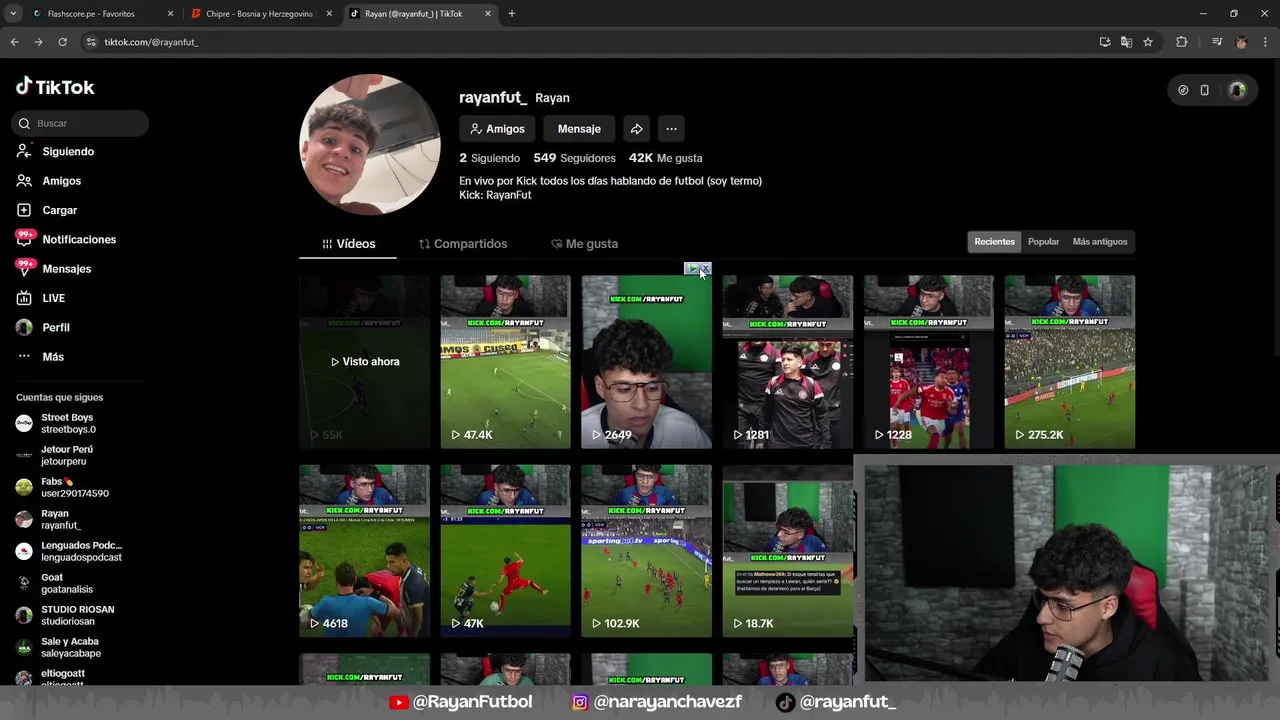Bookmark this page with star icon
This screenshot has width=1280, height=720.
tap(1148, 42)
